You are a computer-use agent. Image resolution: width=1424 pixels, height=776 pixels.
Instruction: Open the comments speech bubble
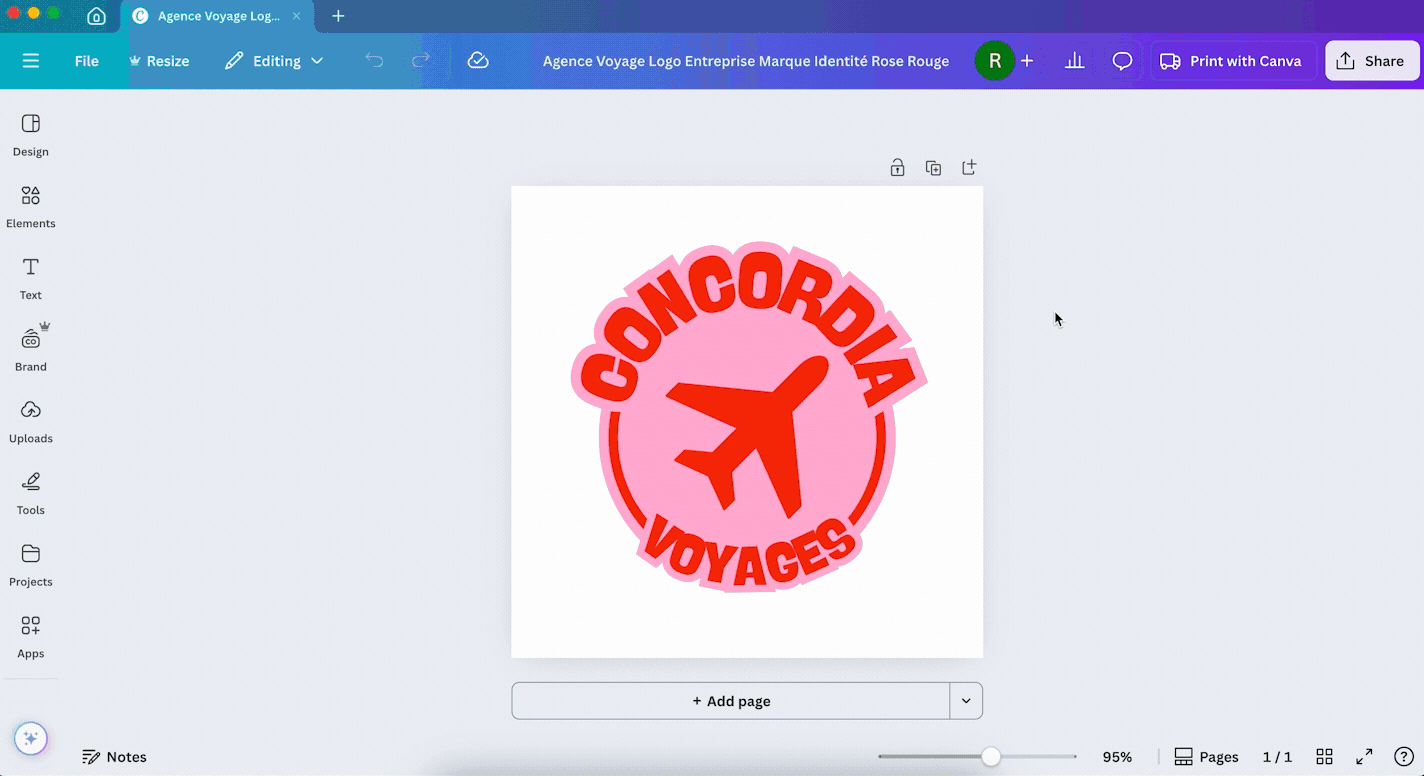pyautogui.click(x=1122, y=61)
